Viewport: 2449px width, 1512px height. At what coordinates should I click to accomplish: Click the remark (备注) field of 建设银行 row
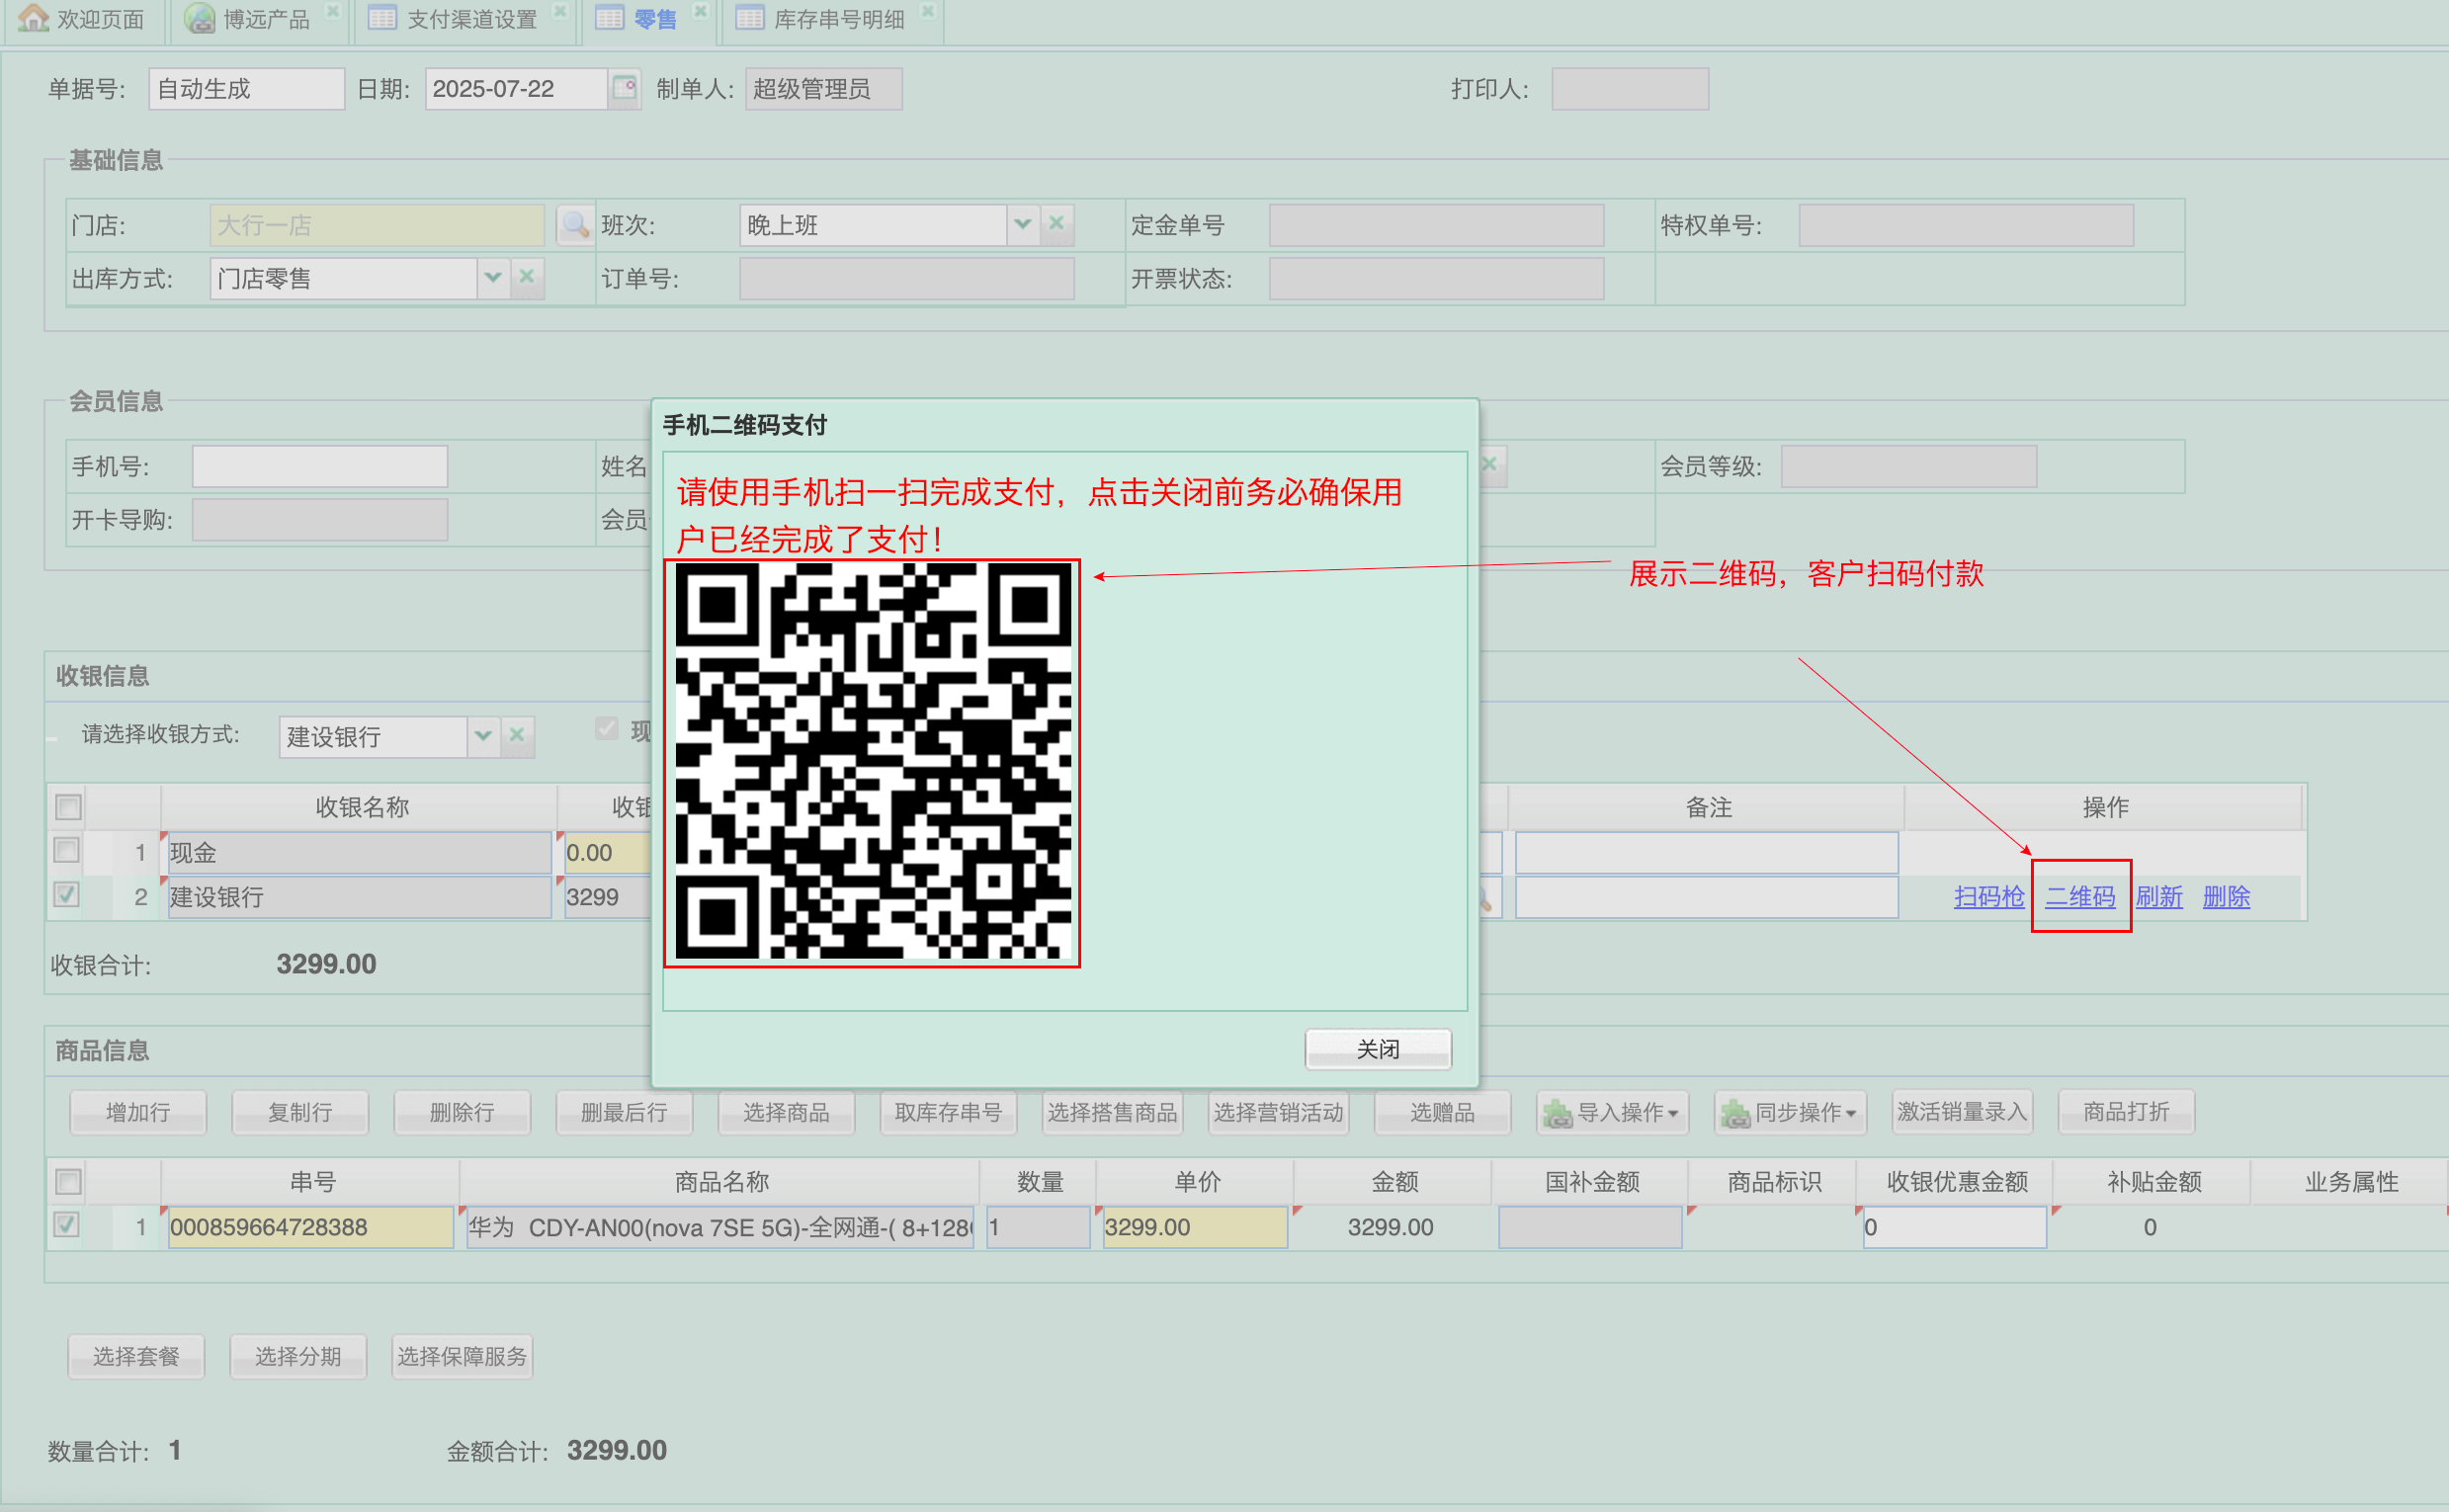(x=1706, y=897)
